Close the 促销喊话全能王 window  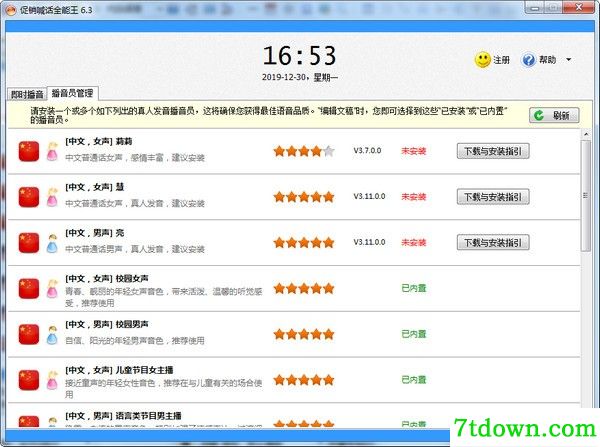pyautogui.click(x=580, y=7)
